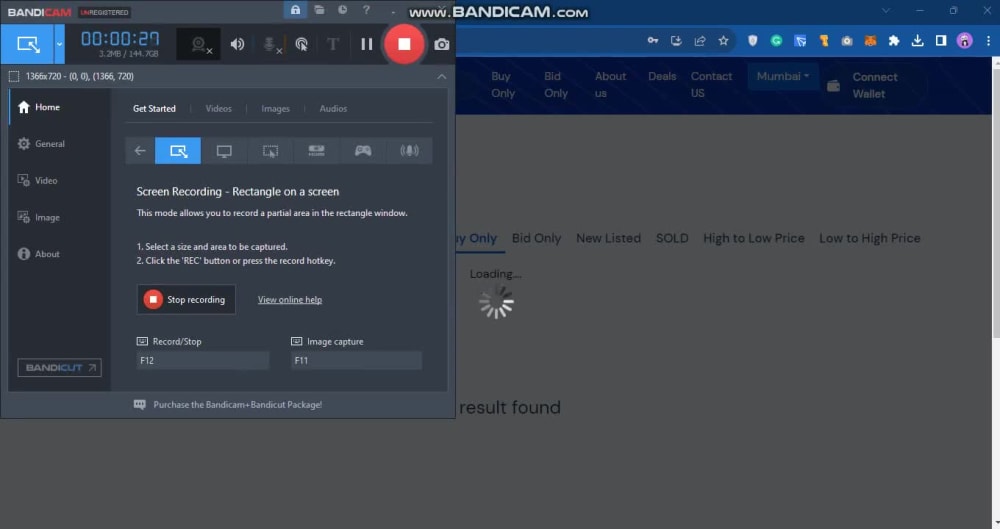Toggle the microphone icon in Bandicam
The width and height of the screenshot is (1000, 529).
pyautogui.click(x=270, y=44)
